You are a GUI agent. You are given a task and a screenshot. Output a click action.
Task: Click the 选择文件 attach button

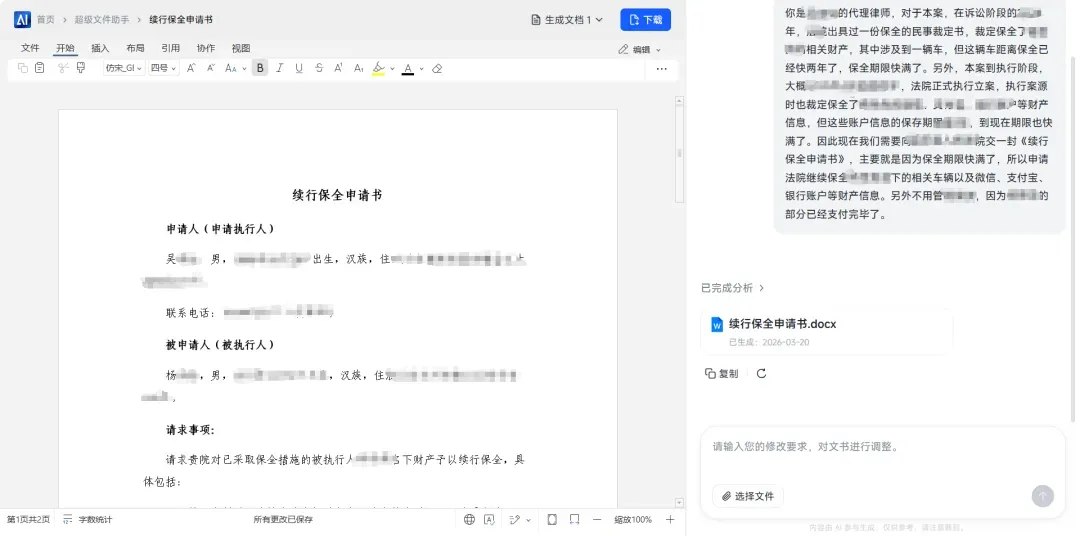747,496
